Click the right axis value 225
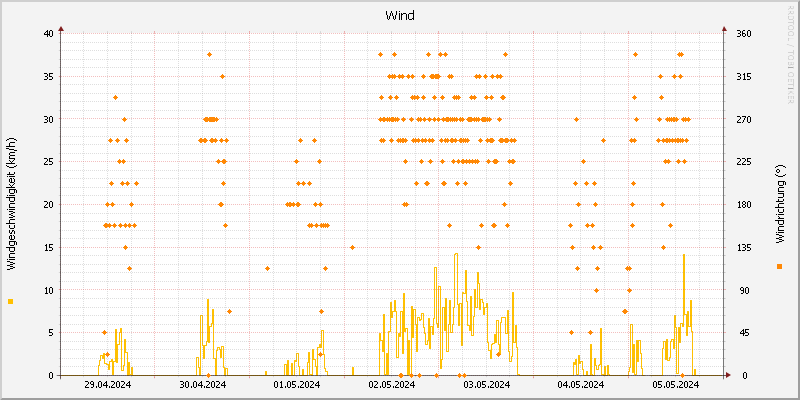The image size is (800, 400). [x=745, y=162]
